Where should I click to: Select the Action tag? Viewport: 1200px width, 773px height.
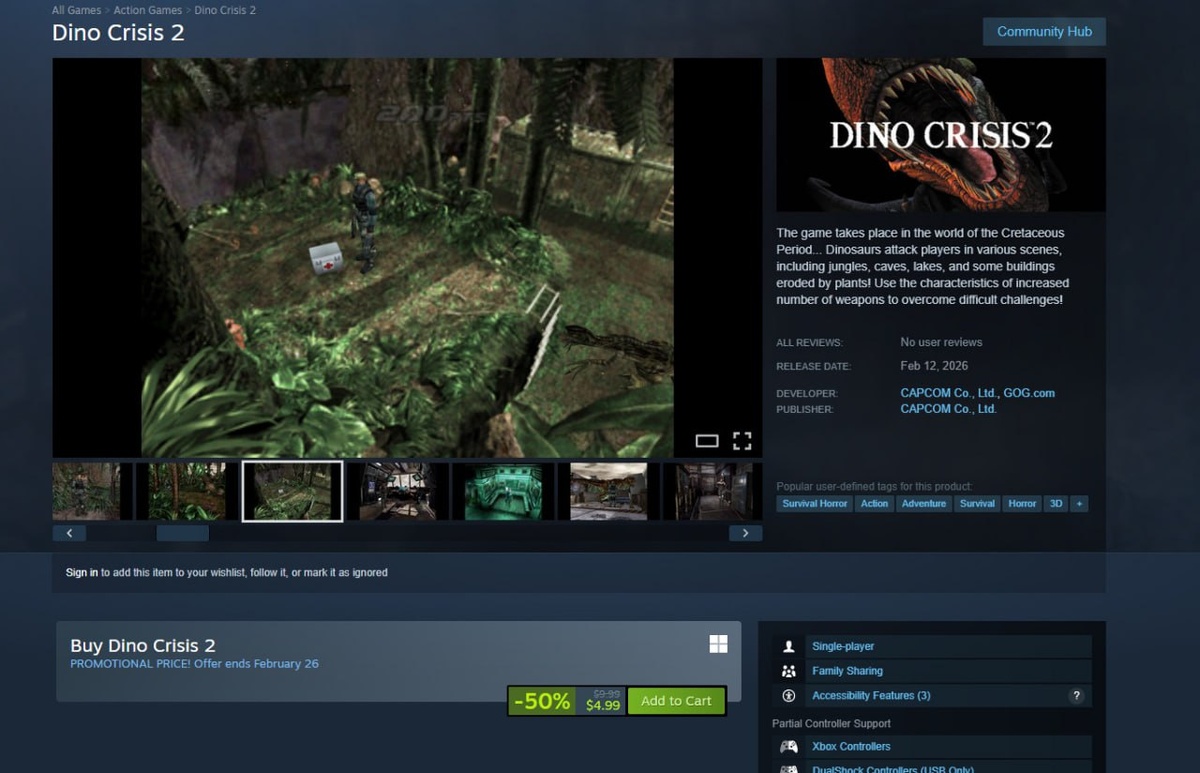tap(874, 504)
